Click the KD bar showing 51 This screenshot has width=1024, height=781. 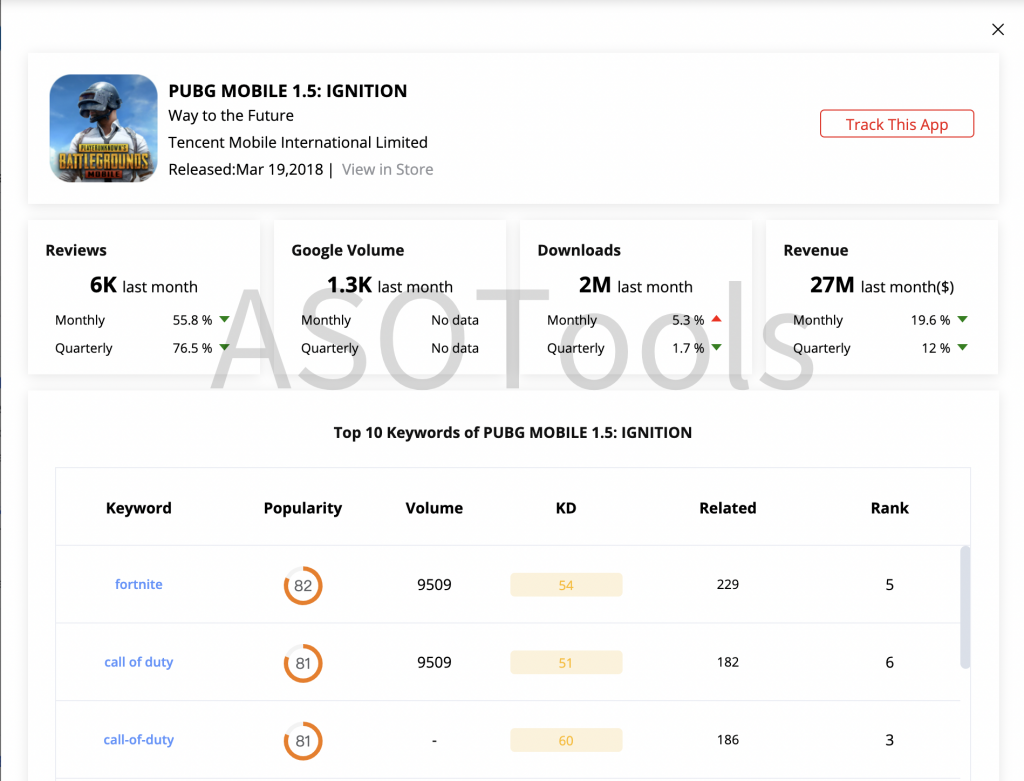566,663
